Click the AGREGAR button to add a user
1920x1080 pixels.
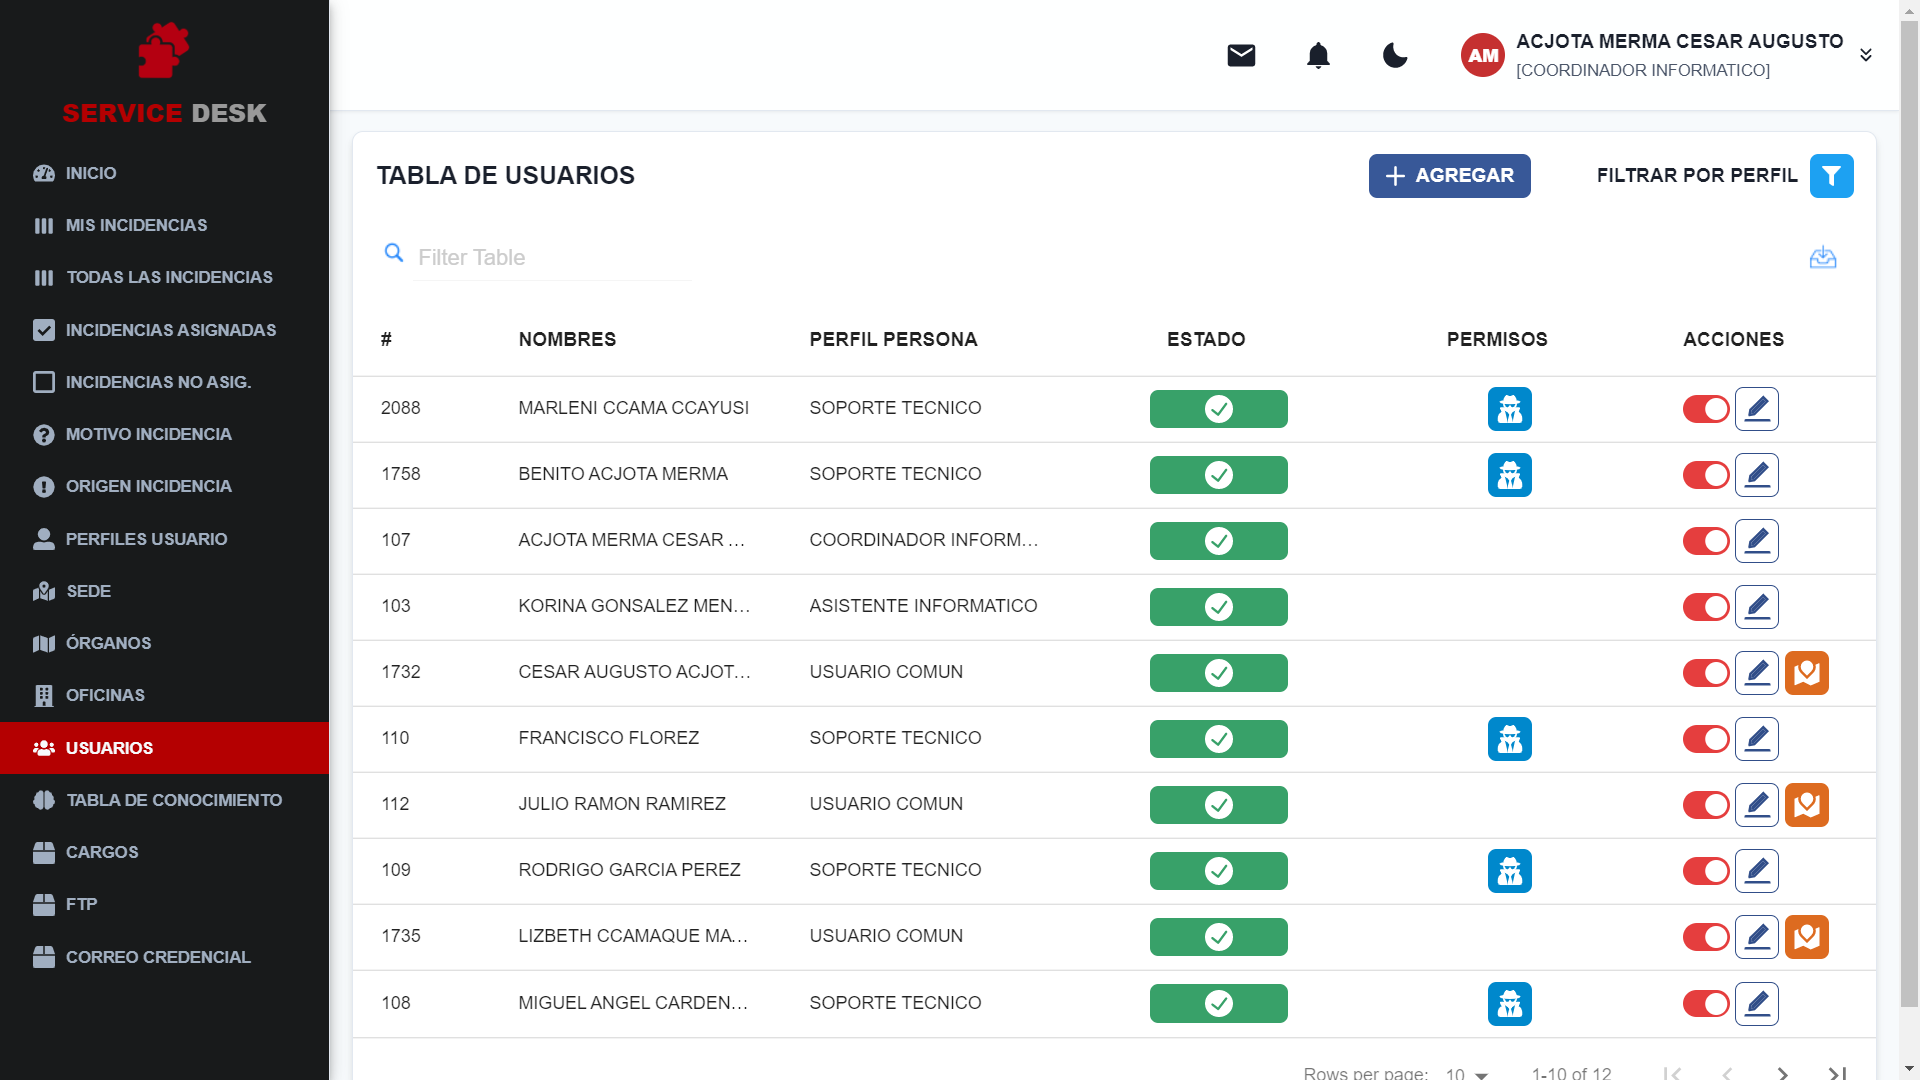pyautogui.click(x=1449, y=175)
